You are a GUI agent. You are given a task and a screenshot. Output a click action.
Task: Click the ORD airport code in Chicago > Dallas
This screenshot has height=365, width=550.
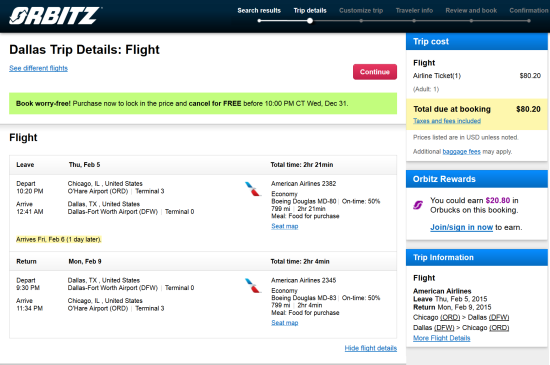(450, 317)
